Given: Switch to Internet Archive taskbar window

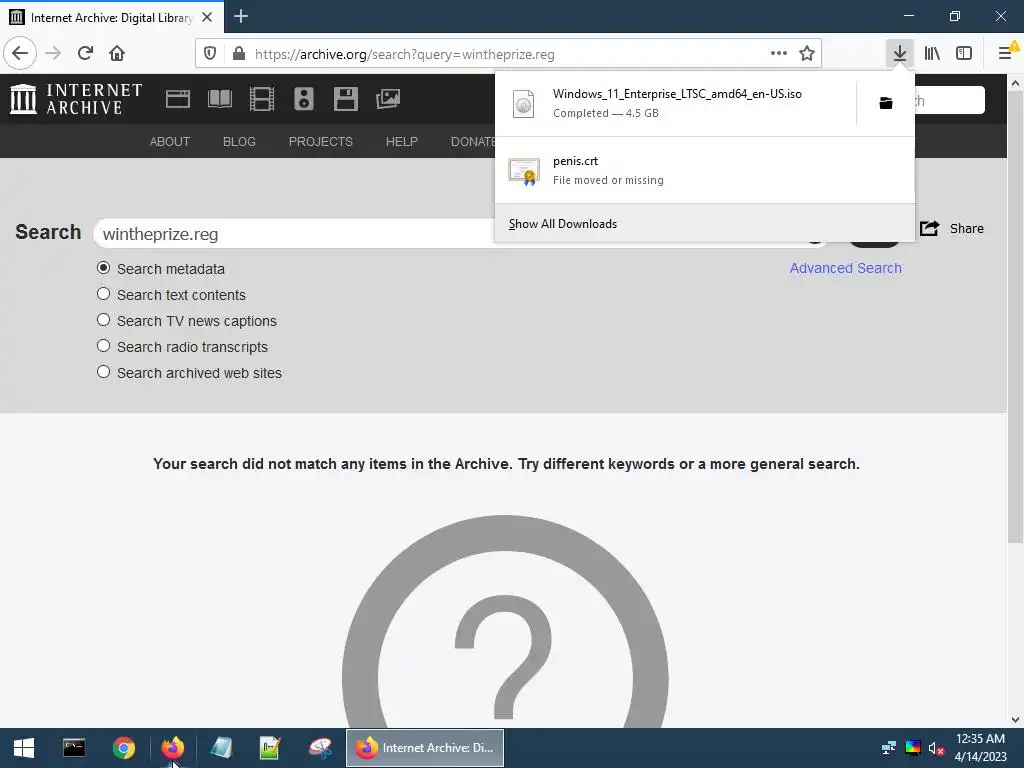Looking at the screenshot, I should (x=425, y=748).
